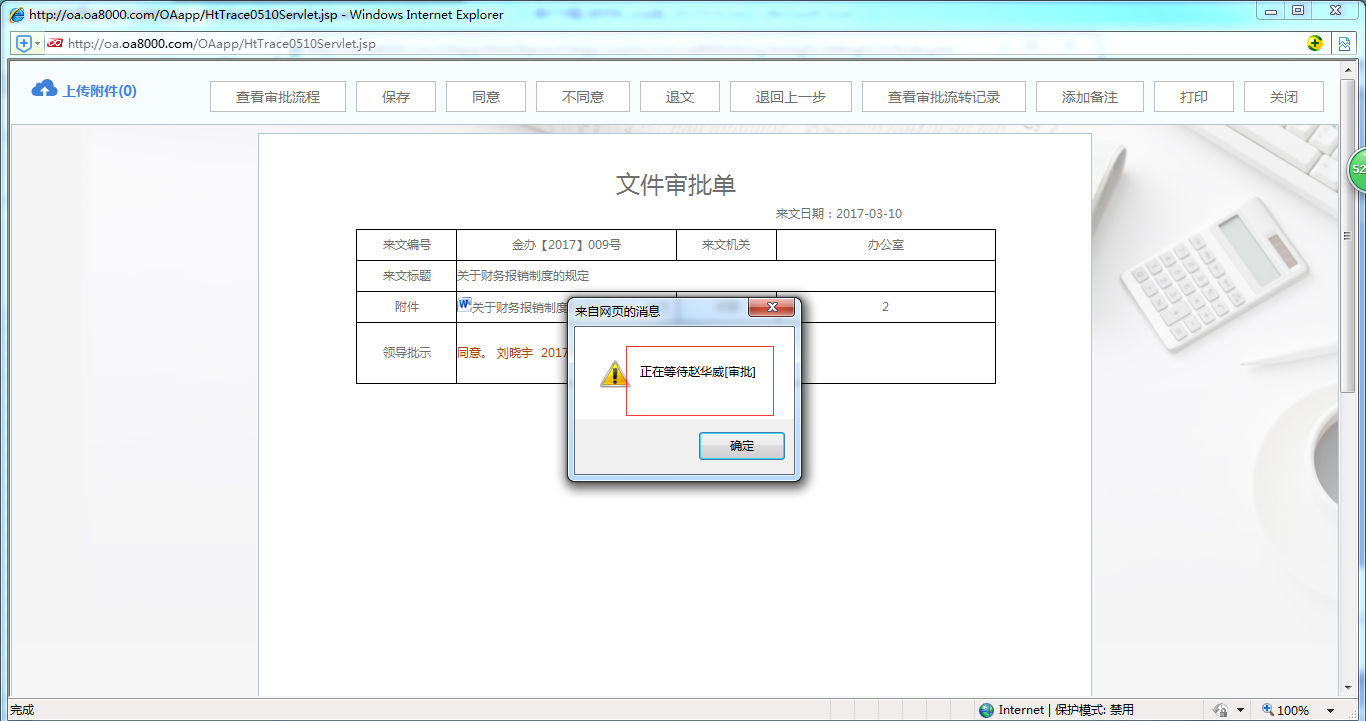Screen dimensions: 1366x721
Task: Click the 来文日期：2017-03-10 text
Action: [x=839, y=214]
